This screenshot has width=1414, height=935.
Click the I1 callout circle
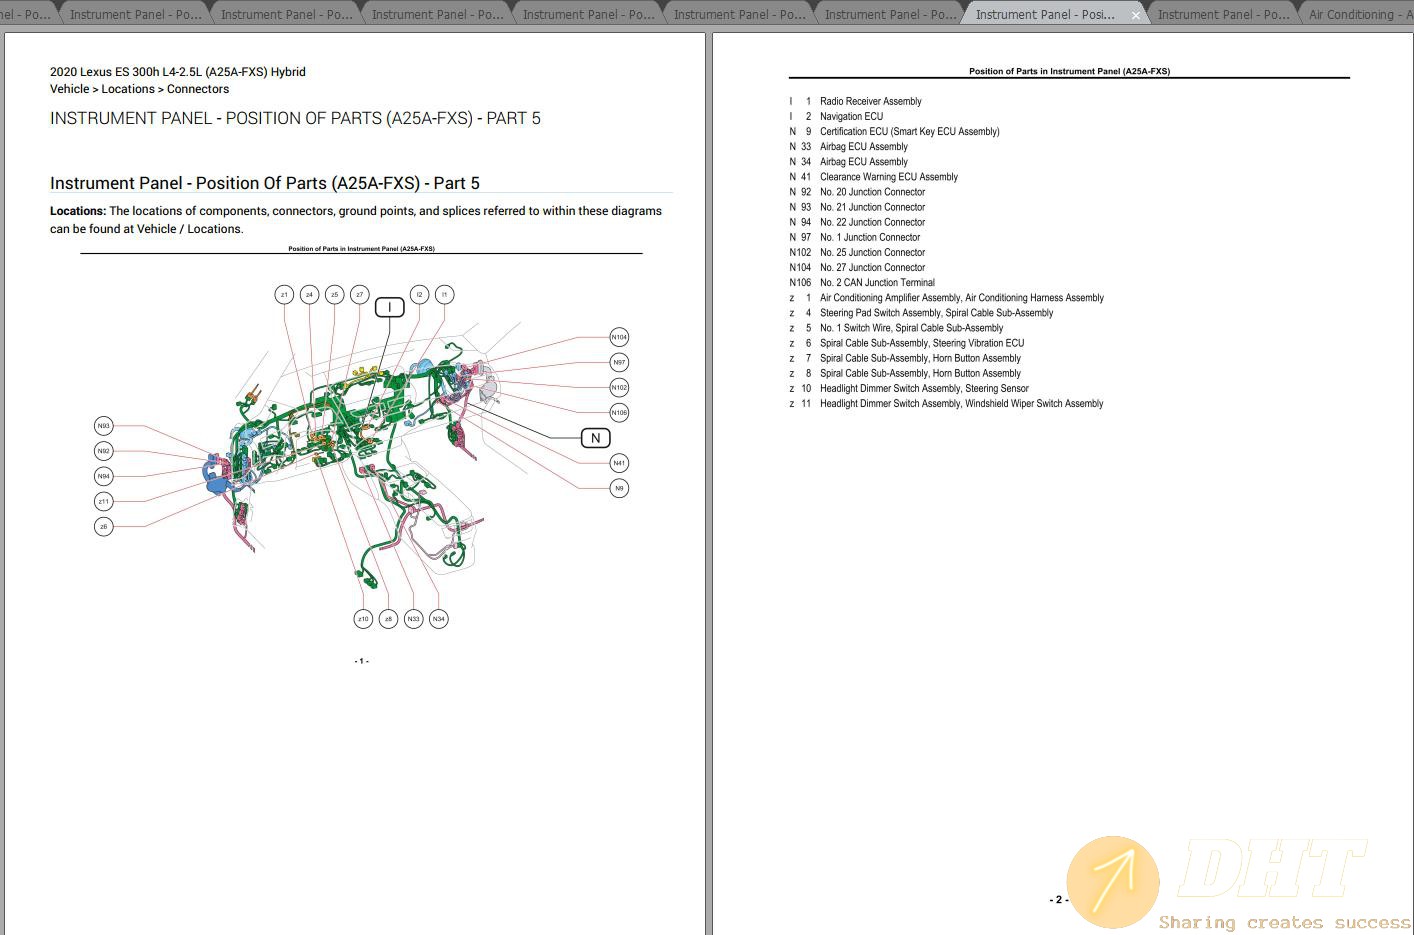click(x=445, y=294)
